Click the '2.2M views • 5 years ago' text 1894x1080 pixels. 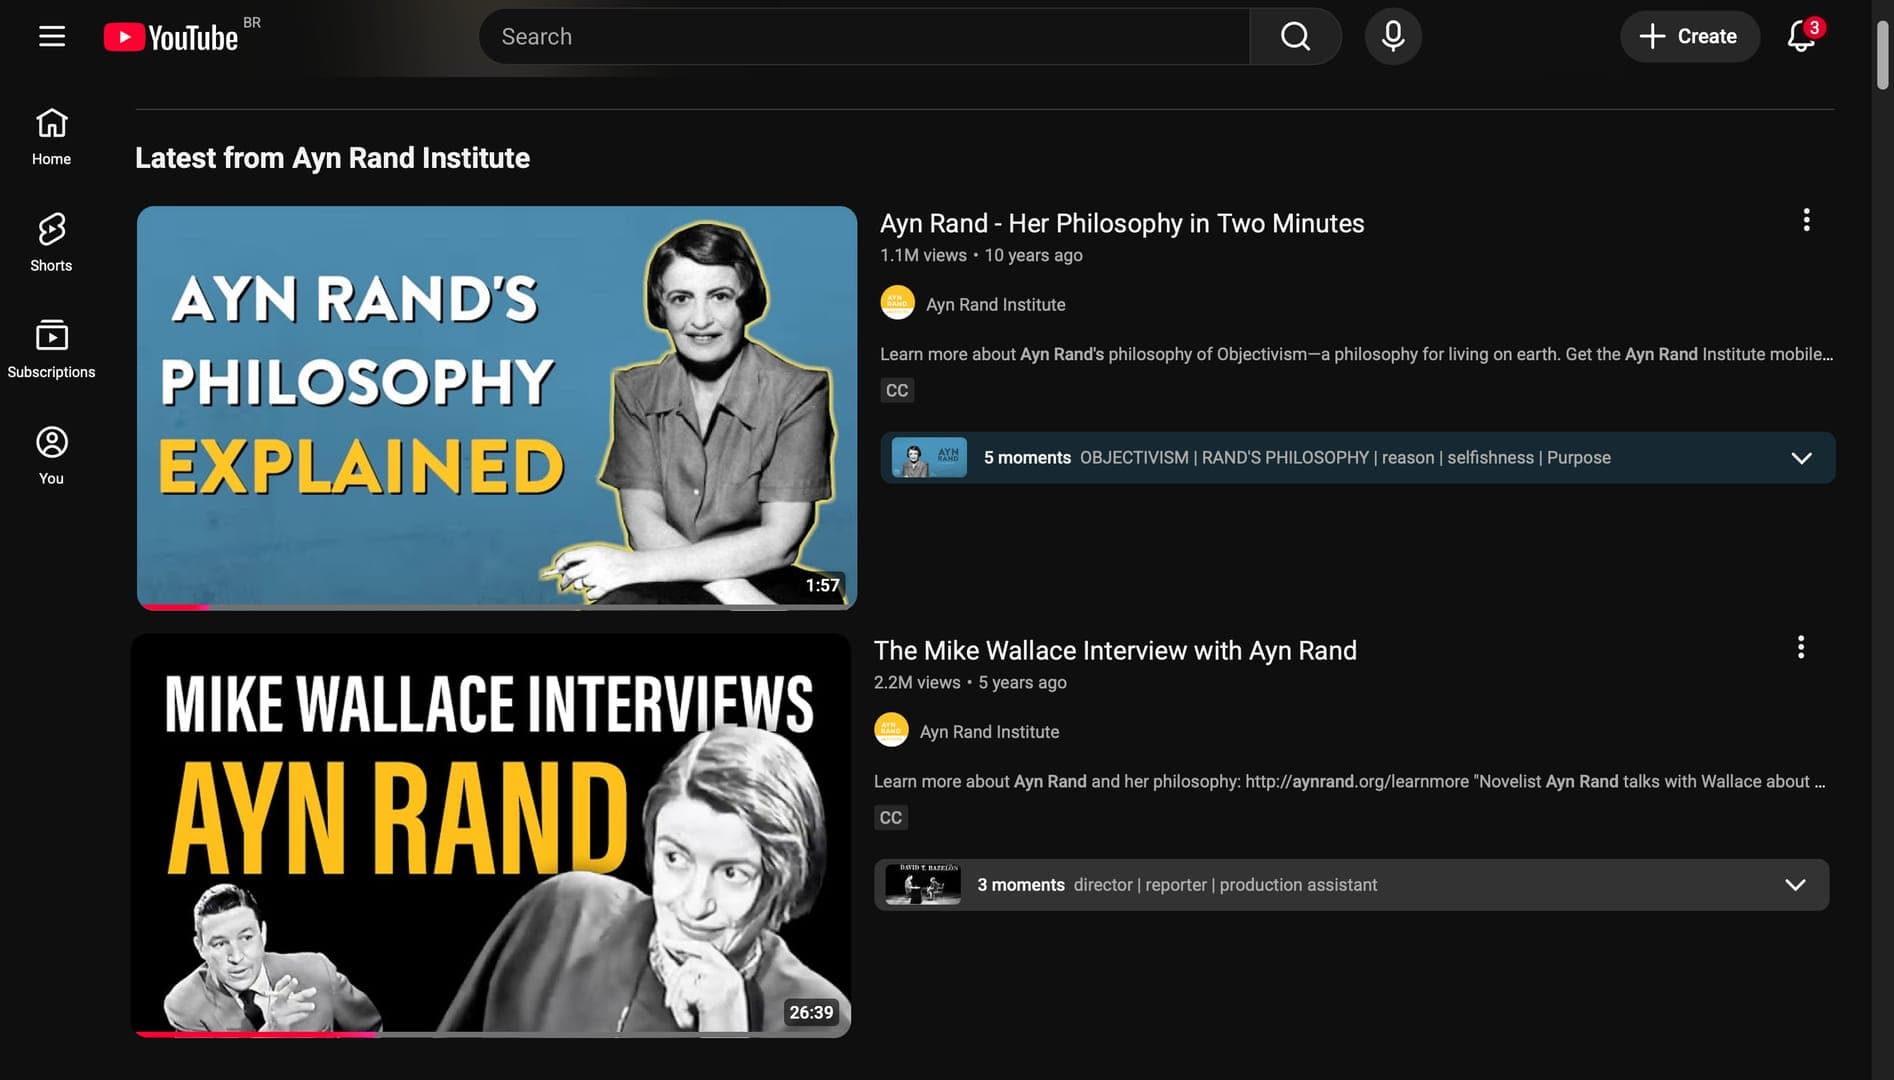pos(970,682)
